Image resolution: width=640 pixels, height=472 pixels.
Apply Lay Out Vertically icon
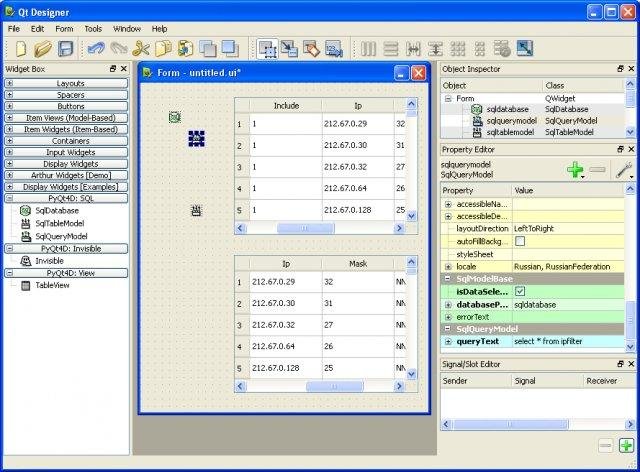tap(391, 49)
